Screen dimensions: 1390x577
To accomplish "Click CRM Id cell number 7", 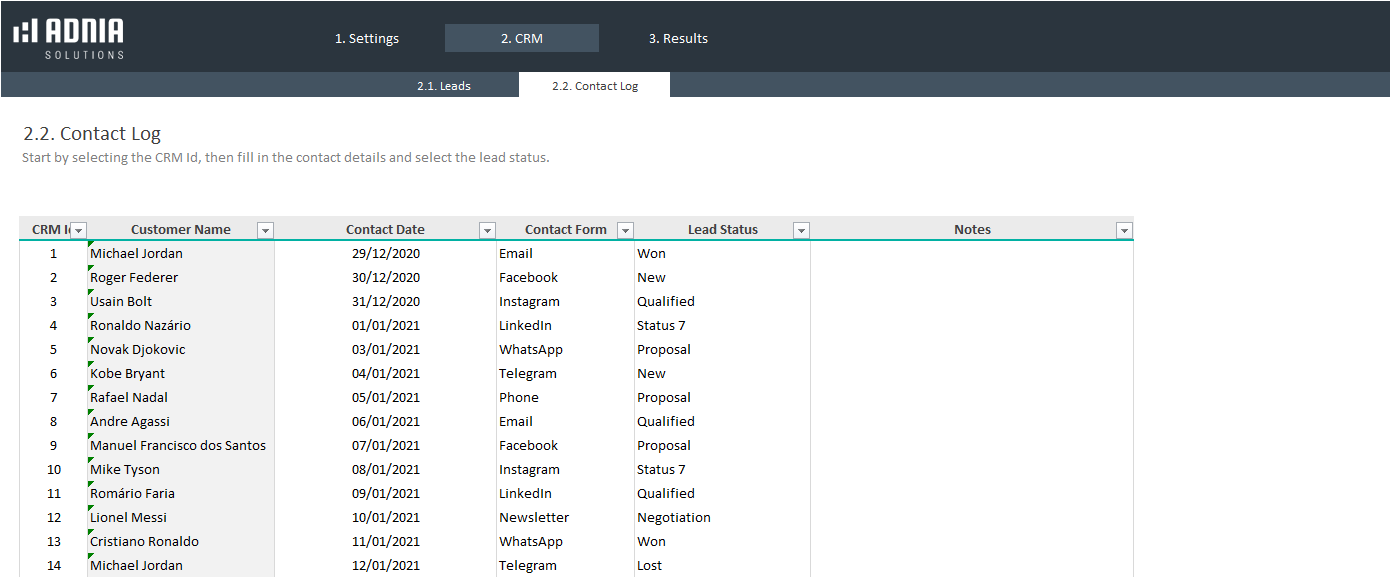I will click(54, 398).
